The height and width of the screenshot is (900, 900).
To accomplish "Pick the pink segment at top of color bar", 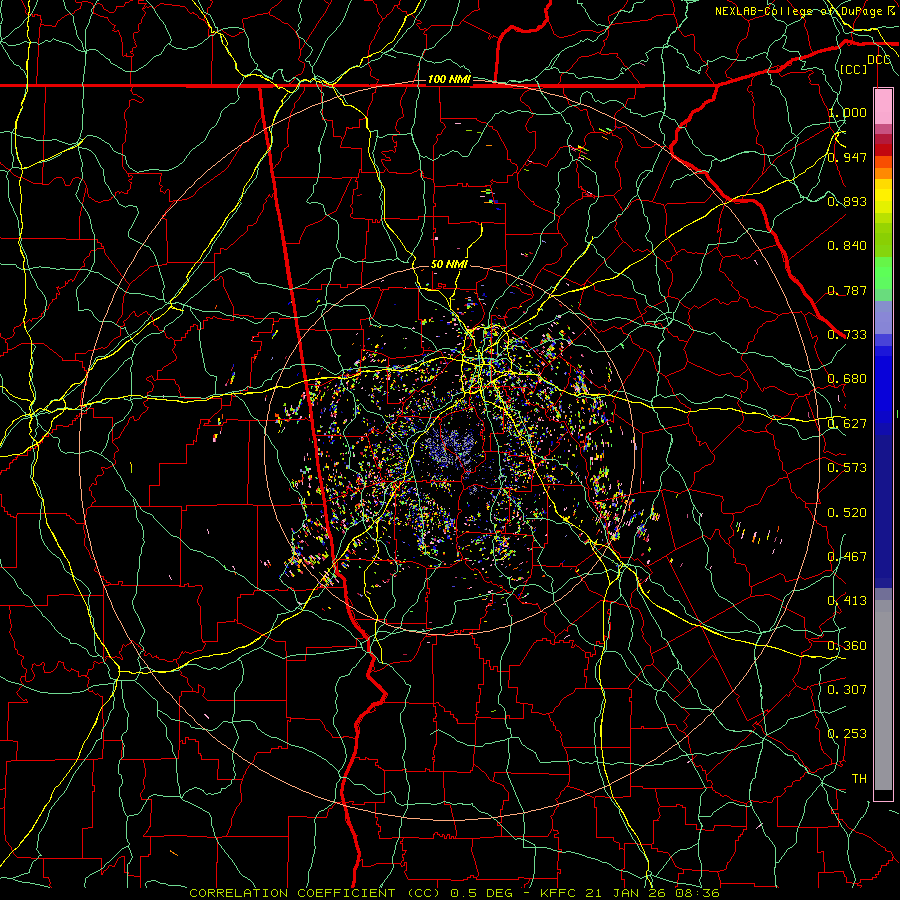I will pyautogui.click(x=883, y=106).
